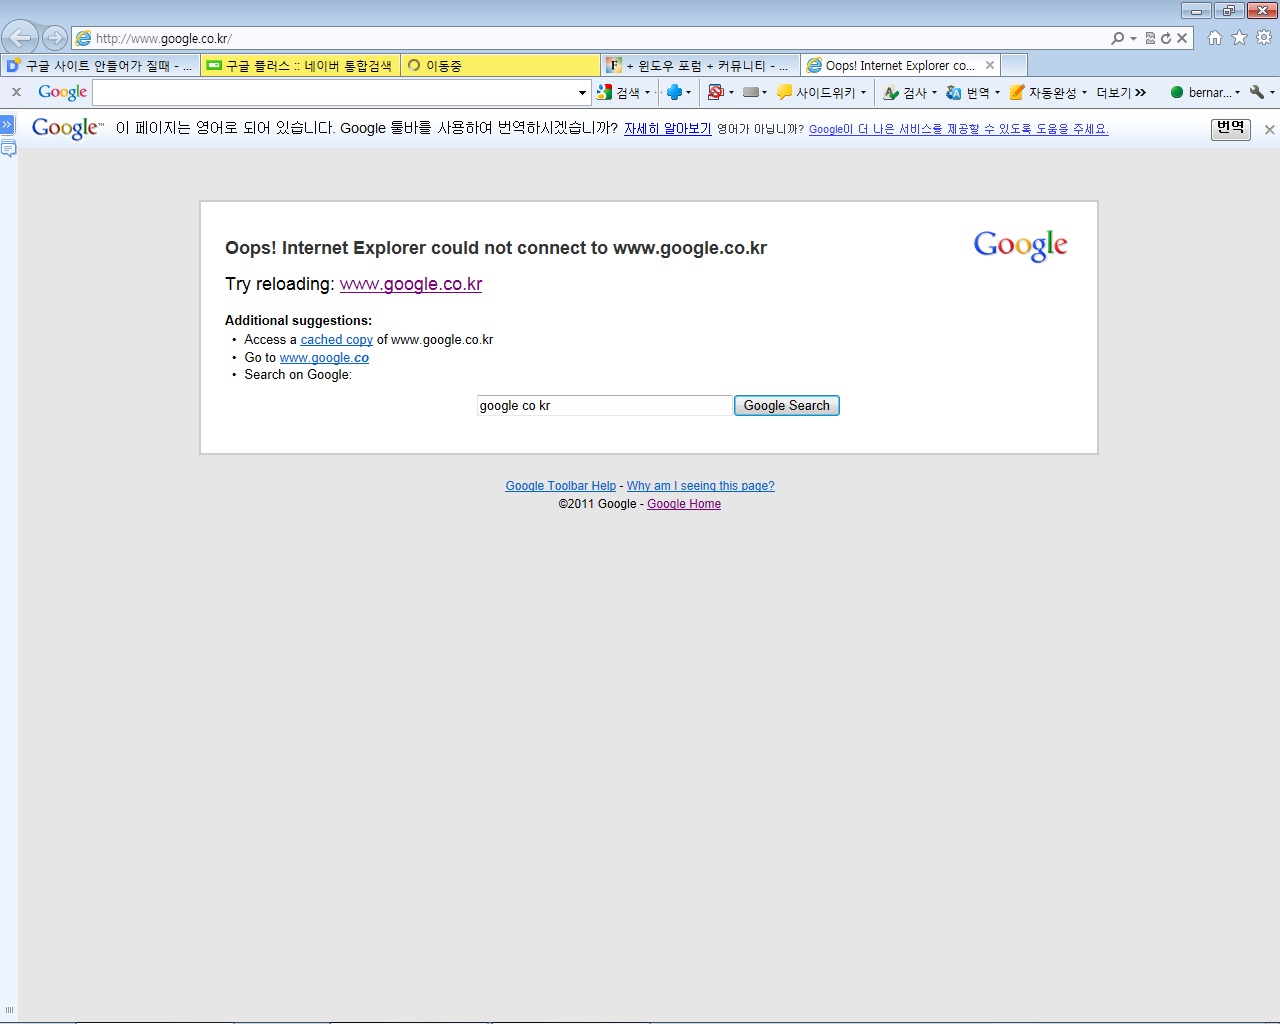Expand the pop-up blocker dropdown arrow

731,93
